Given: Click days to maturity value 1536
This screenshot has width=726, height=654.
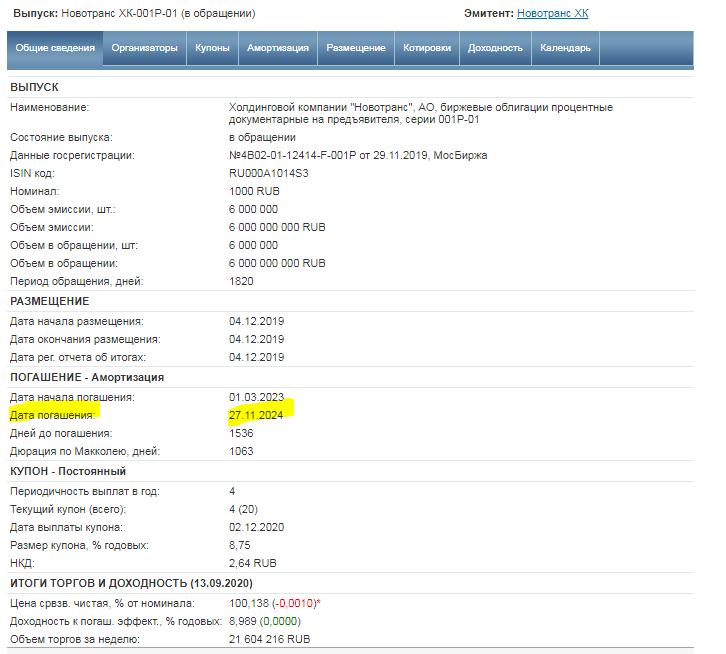Looking at the screenshot, I should pos(241,433).
